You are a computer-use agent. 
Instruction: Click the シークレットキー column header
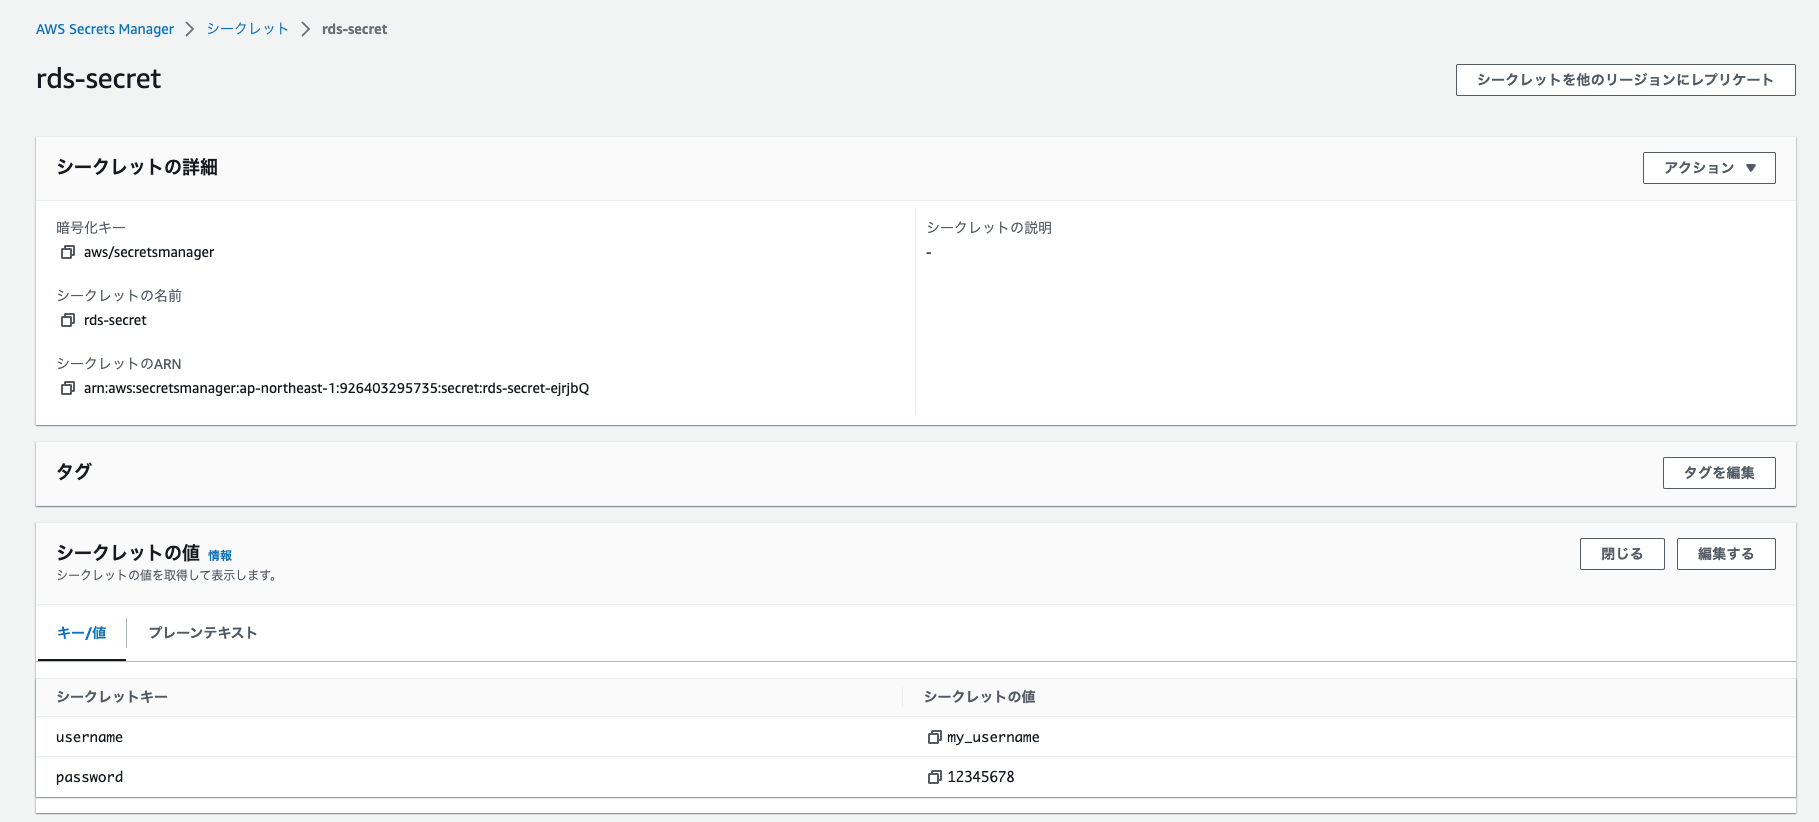coord(112,697)
